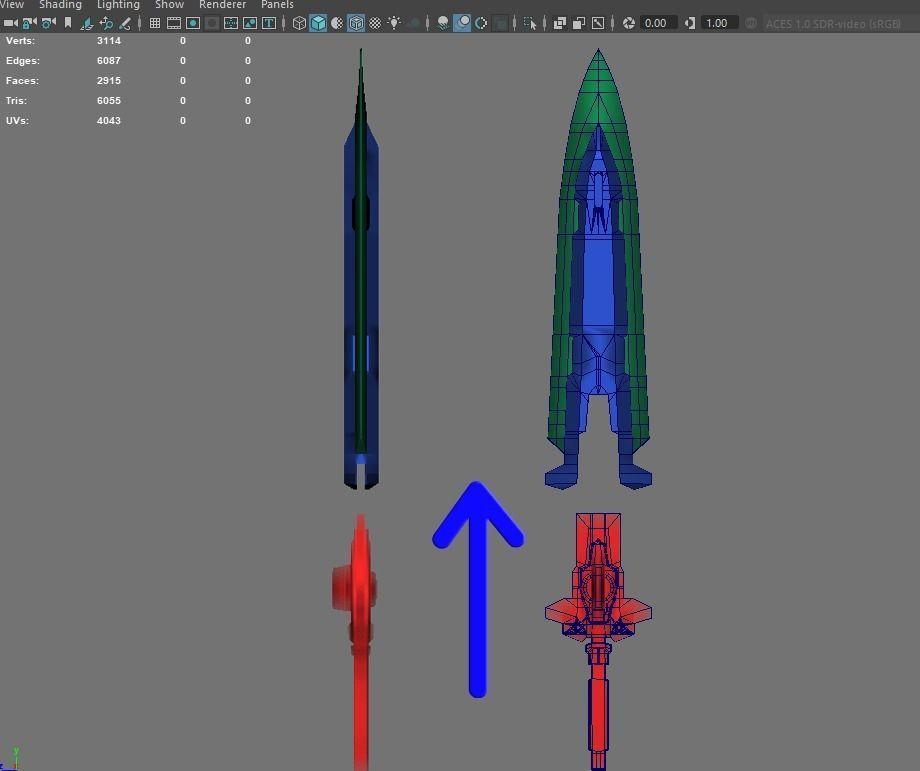The width and height of the screenshot is (920, 771).
Task: Open the Lighting menu
Action: click(x=118, y=5)
